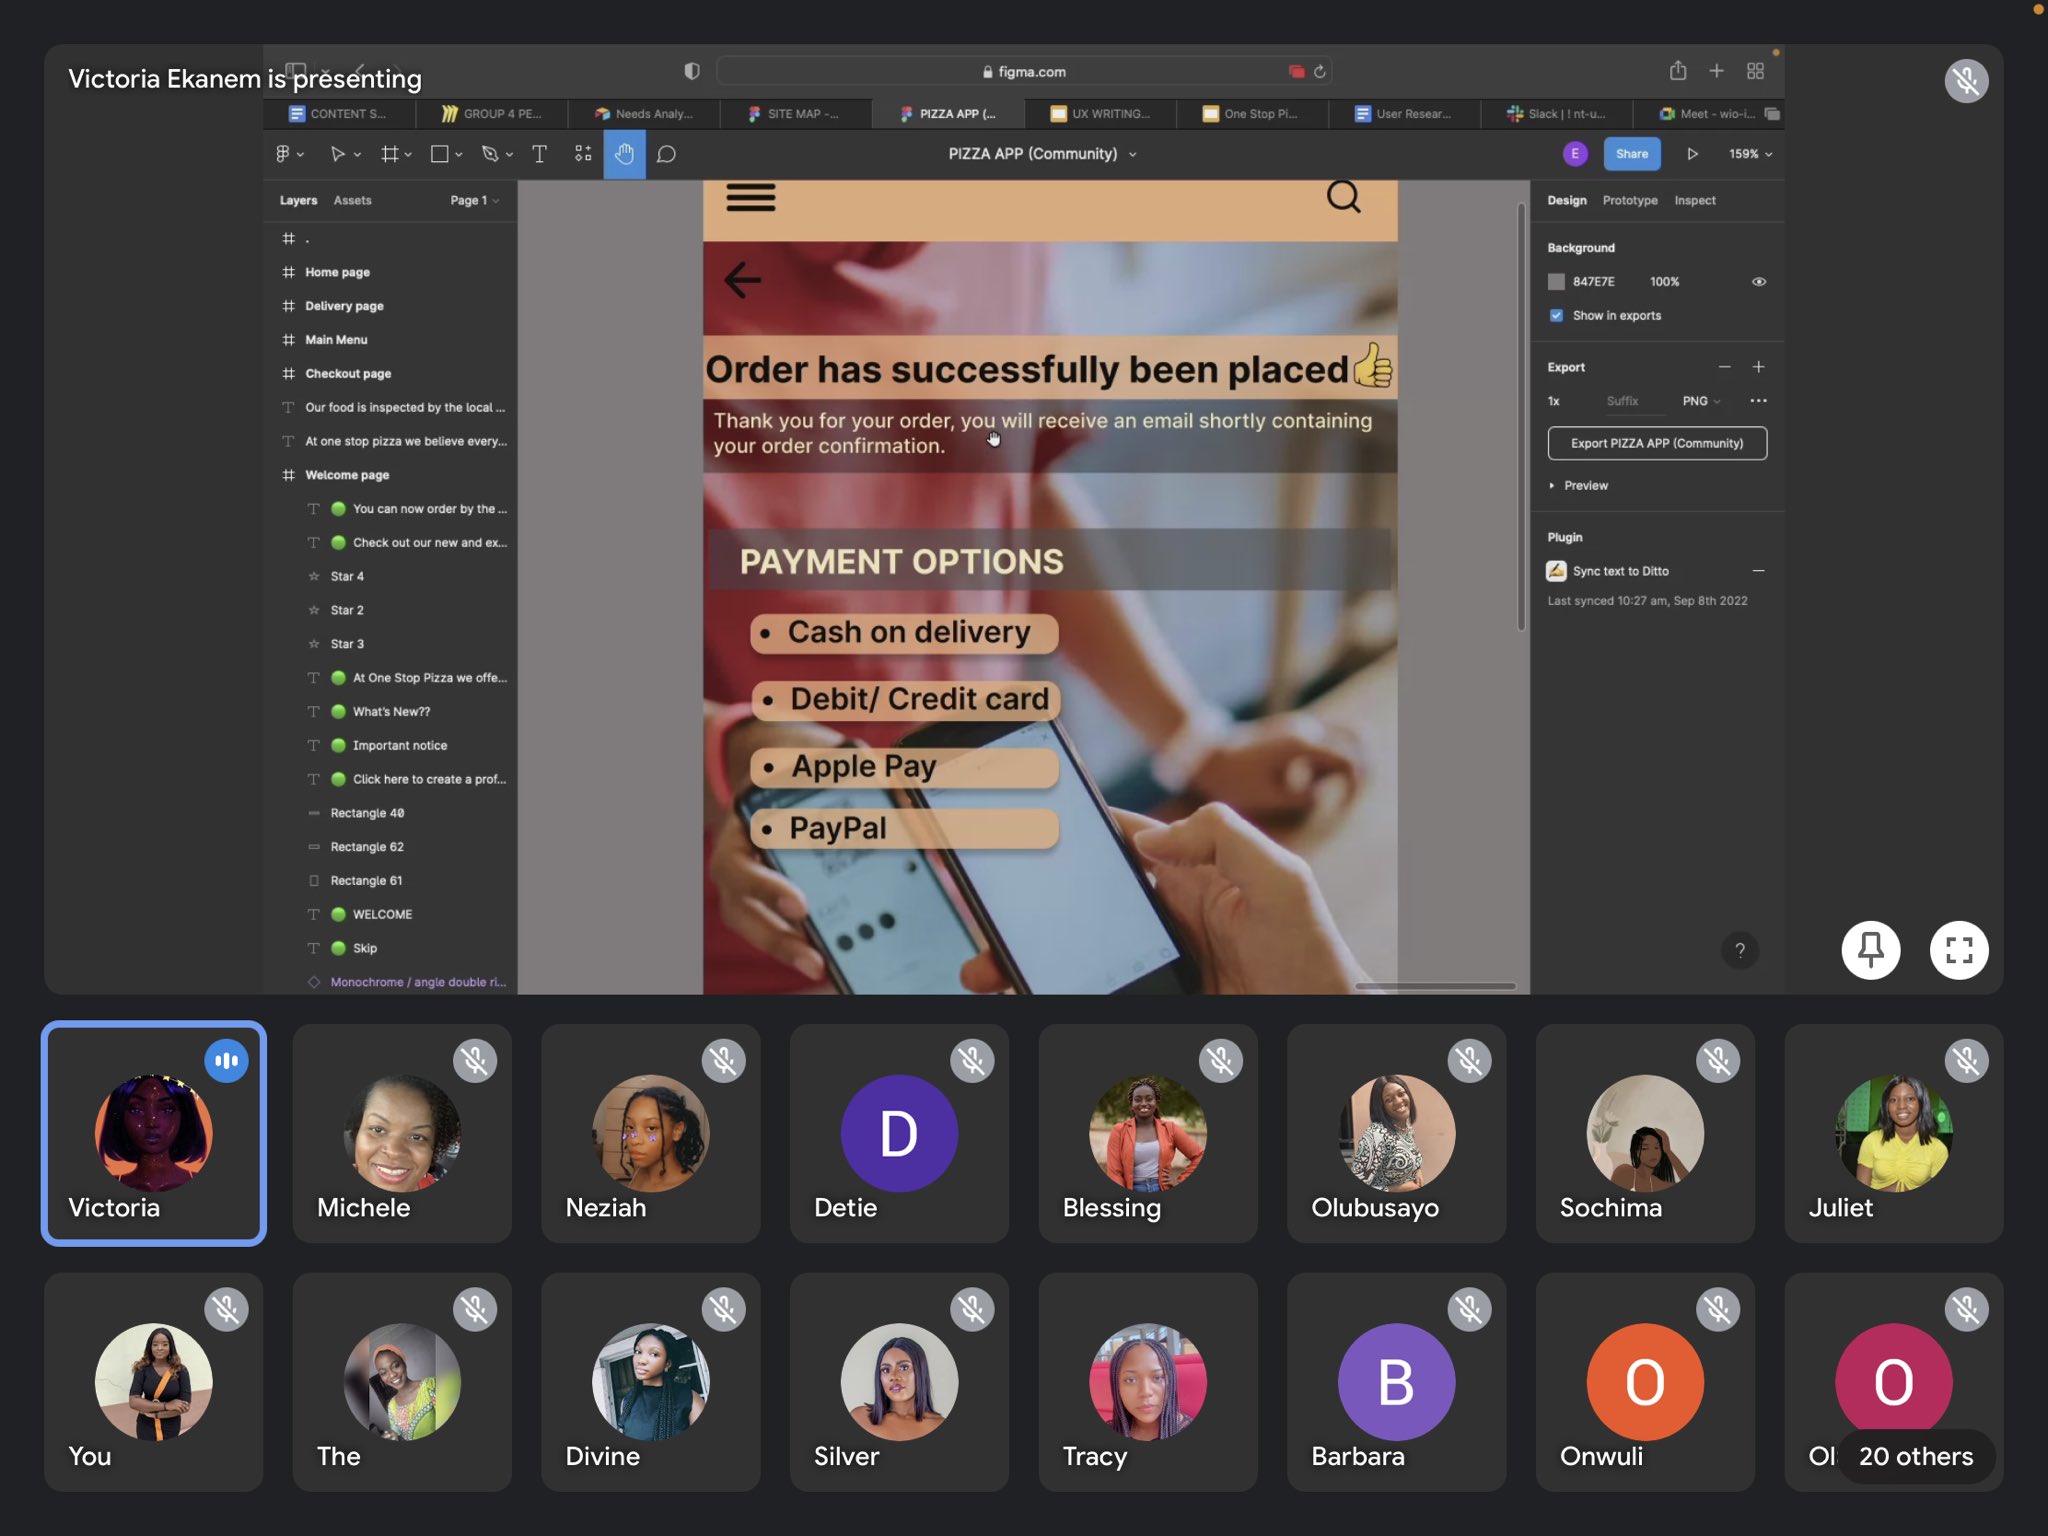The image size is (2048, 1536).
Task: Click the Delivery page layer item
Action: coord(343,305)
